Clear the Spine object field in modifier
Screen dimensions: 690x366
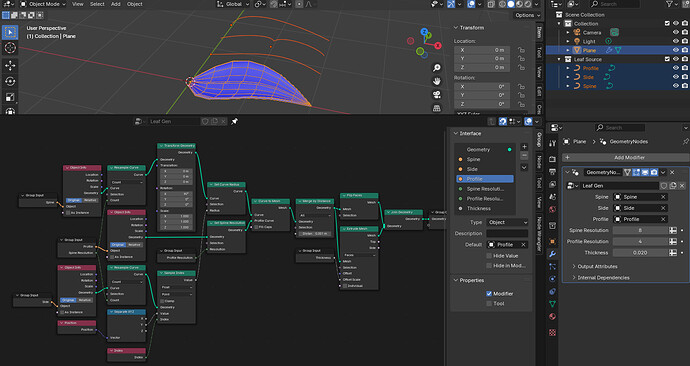pos(663,197)
